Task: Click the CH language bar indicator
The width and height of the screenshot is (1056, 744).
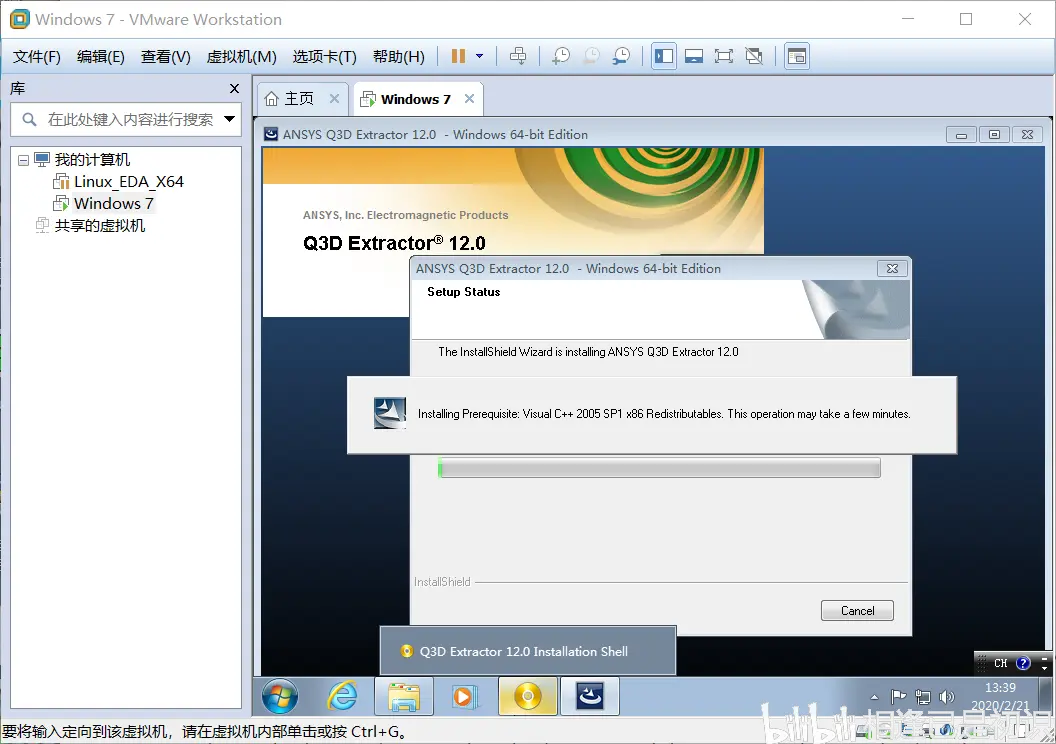Action: tap(1000, 663)
